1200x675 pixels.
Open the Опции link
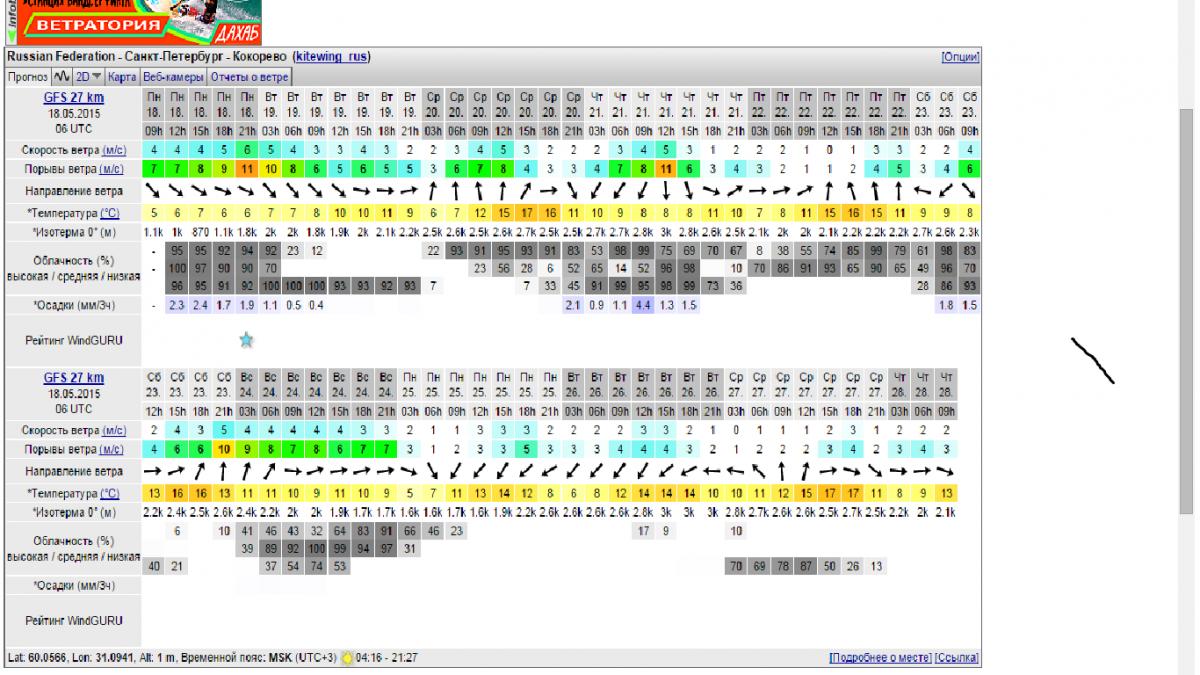click(959, 57)
